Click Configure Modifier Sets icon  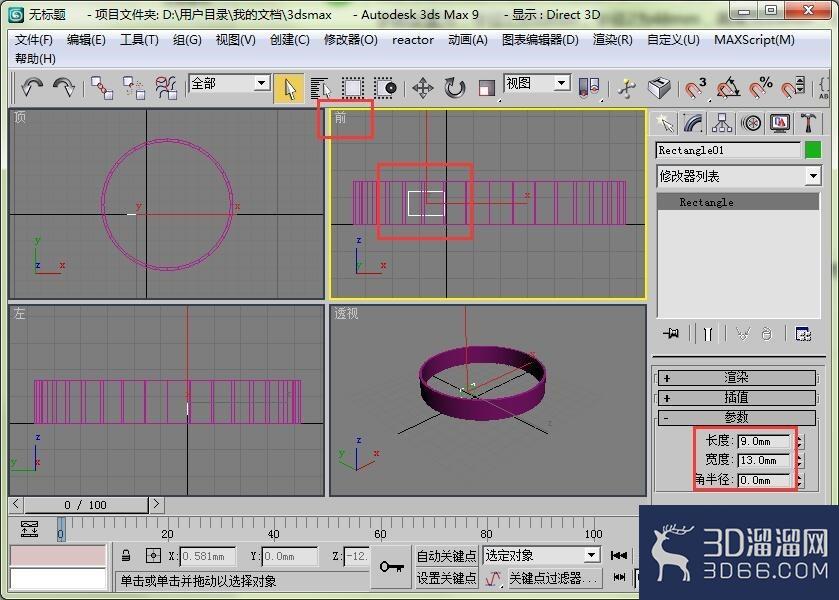[803, 334]
